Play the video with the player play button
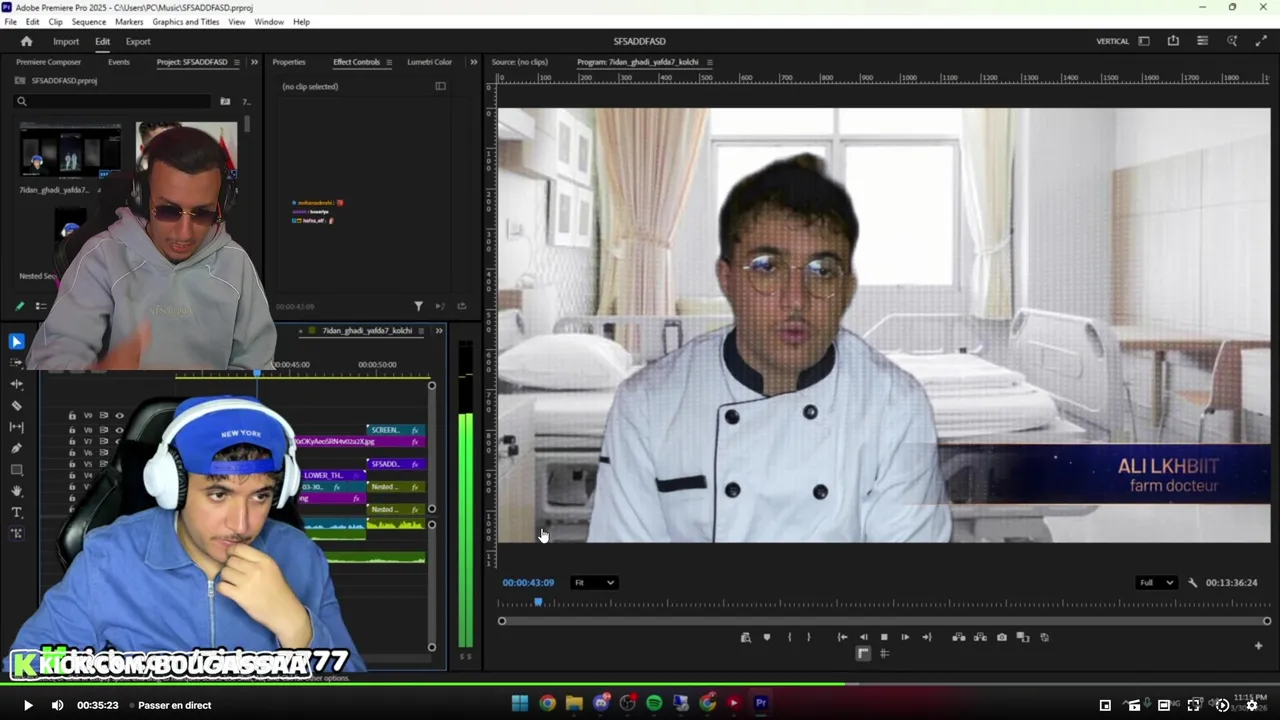The image size is (1280, 720). tap(28, 705)
